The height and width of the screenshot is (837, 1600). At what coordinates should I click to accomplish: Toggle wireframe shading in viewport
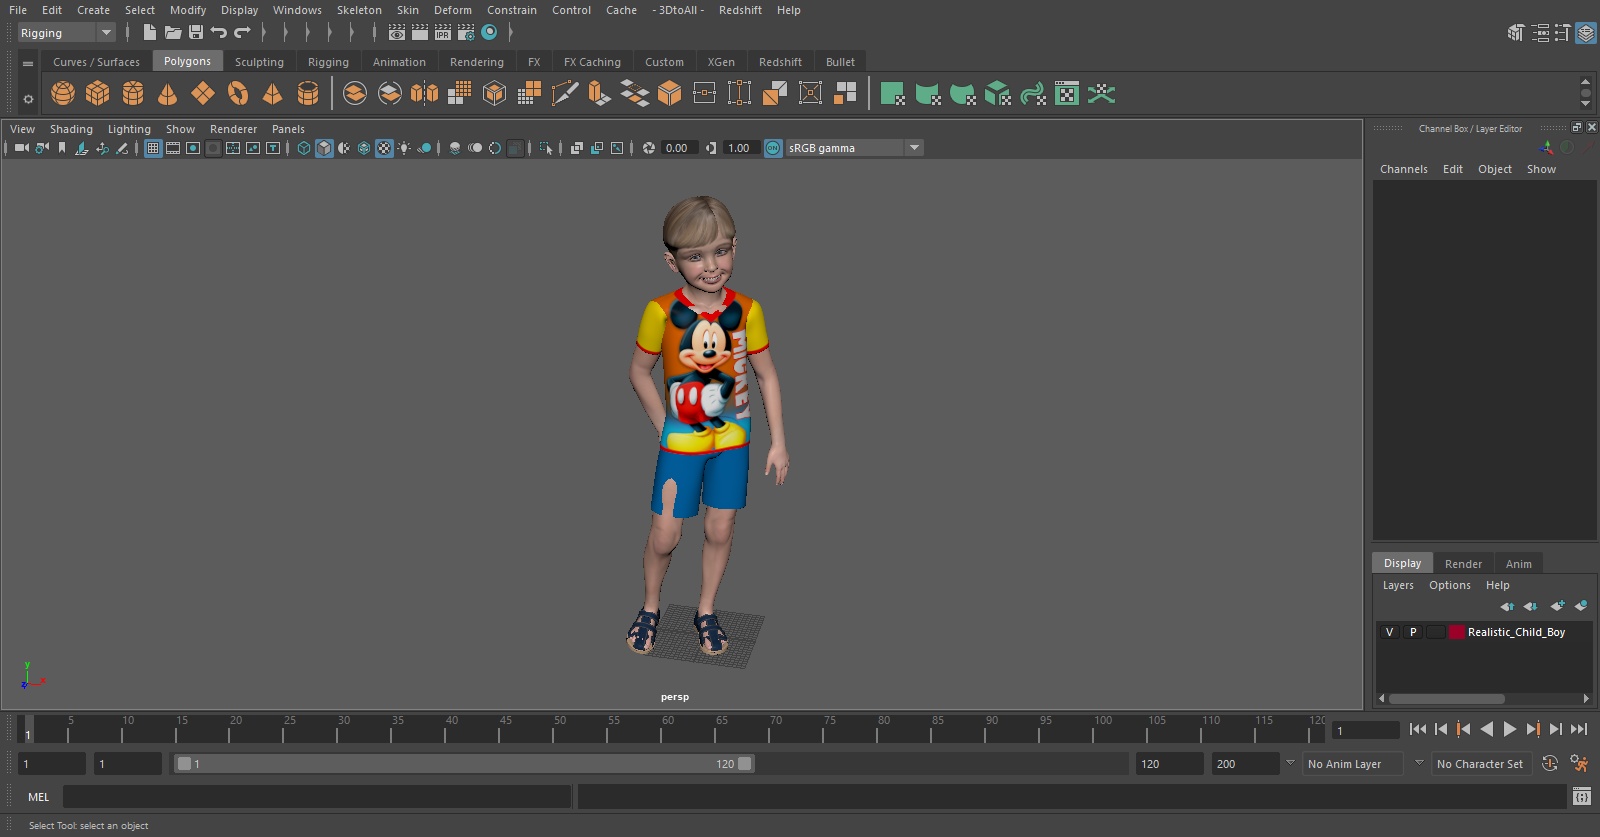click(x=304, y=148)
